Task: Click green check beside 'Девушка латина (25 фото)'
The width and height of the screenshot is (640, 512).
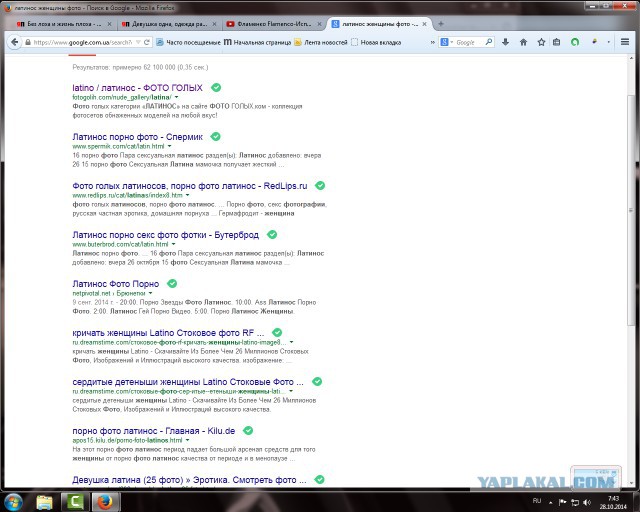Action: [x=320, y=479]
